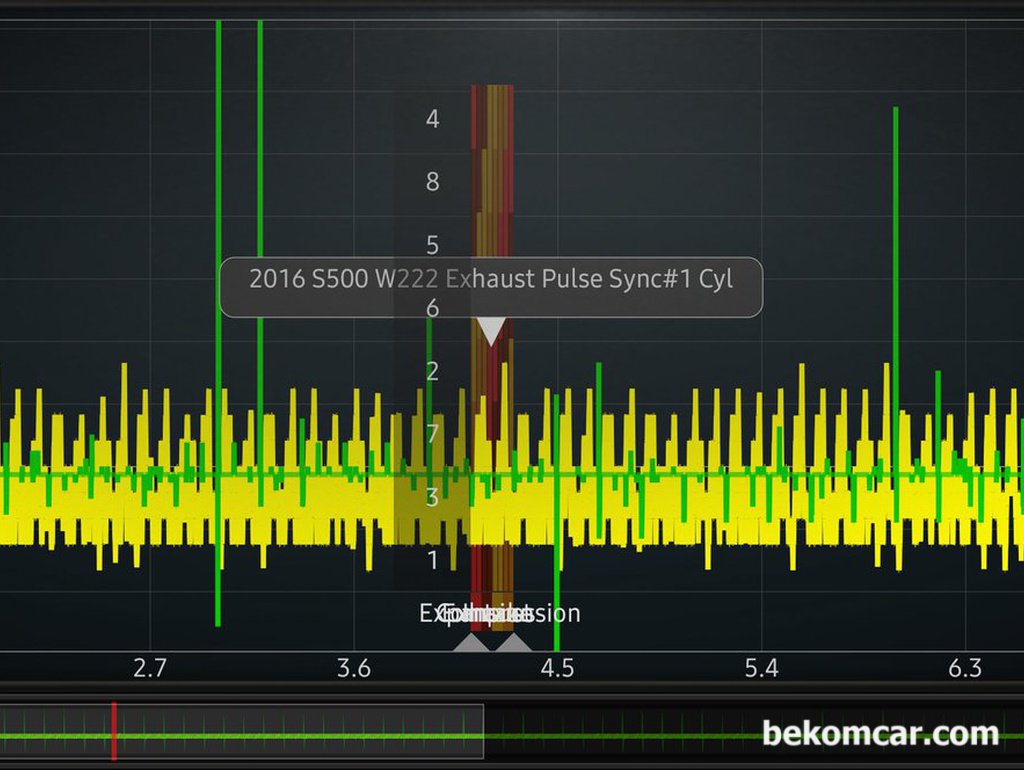The height and width of the screenshot is (770, 1024).
Task: Select cylinder number 2 in the firing order
Action: coord(432,371)
